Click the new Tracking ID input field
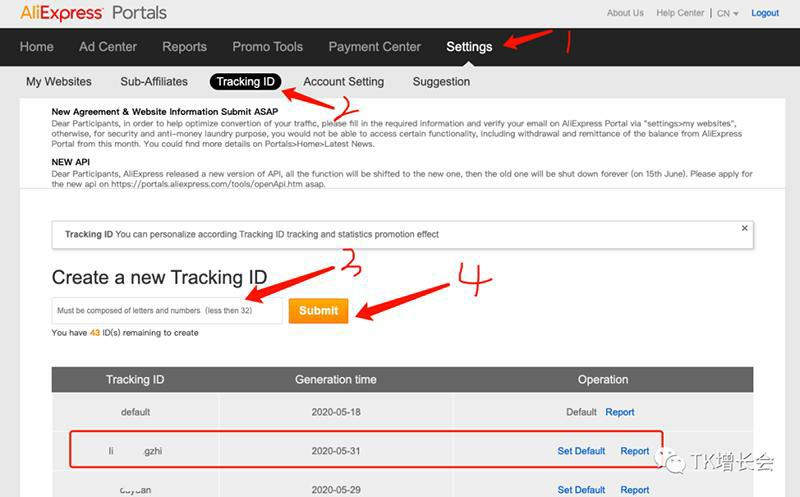 (x=167, y=310)
